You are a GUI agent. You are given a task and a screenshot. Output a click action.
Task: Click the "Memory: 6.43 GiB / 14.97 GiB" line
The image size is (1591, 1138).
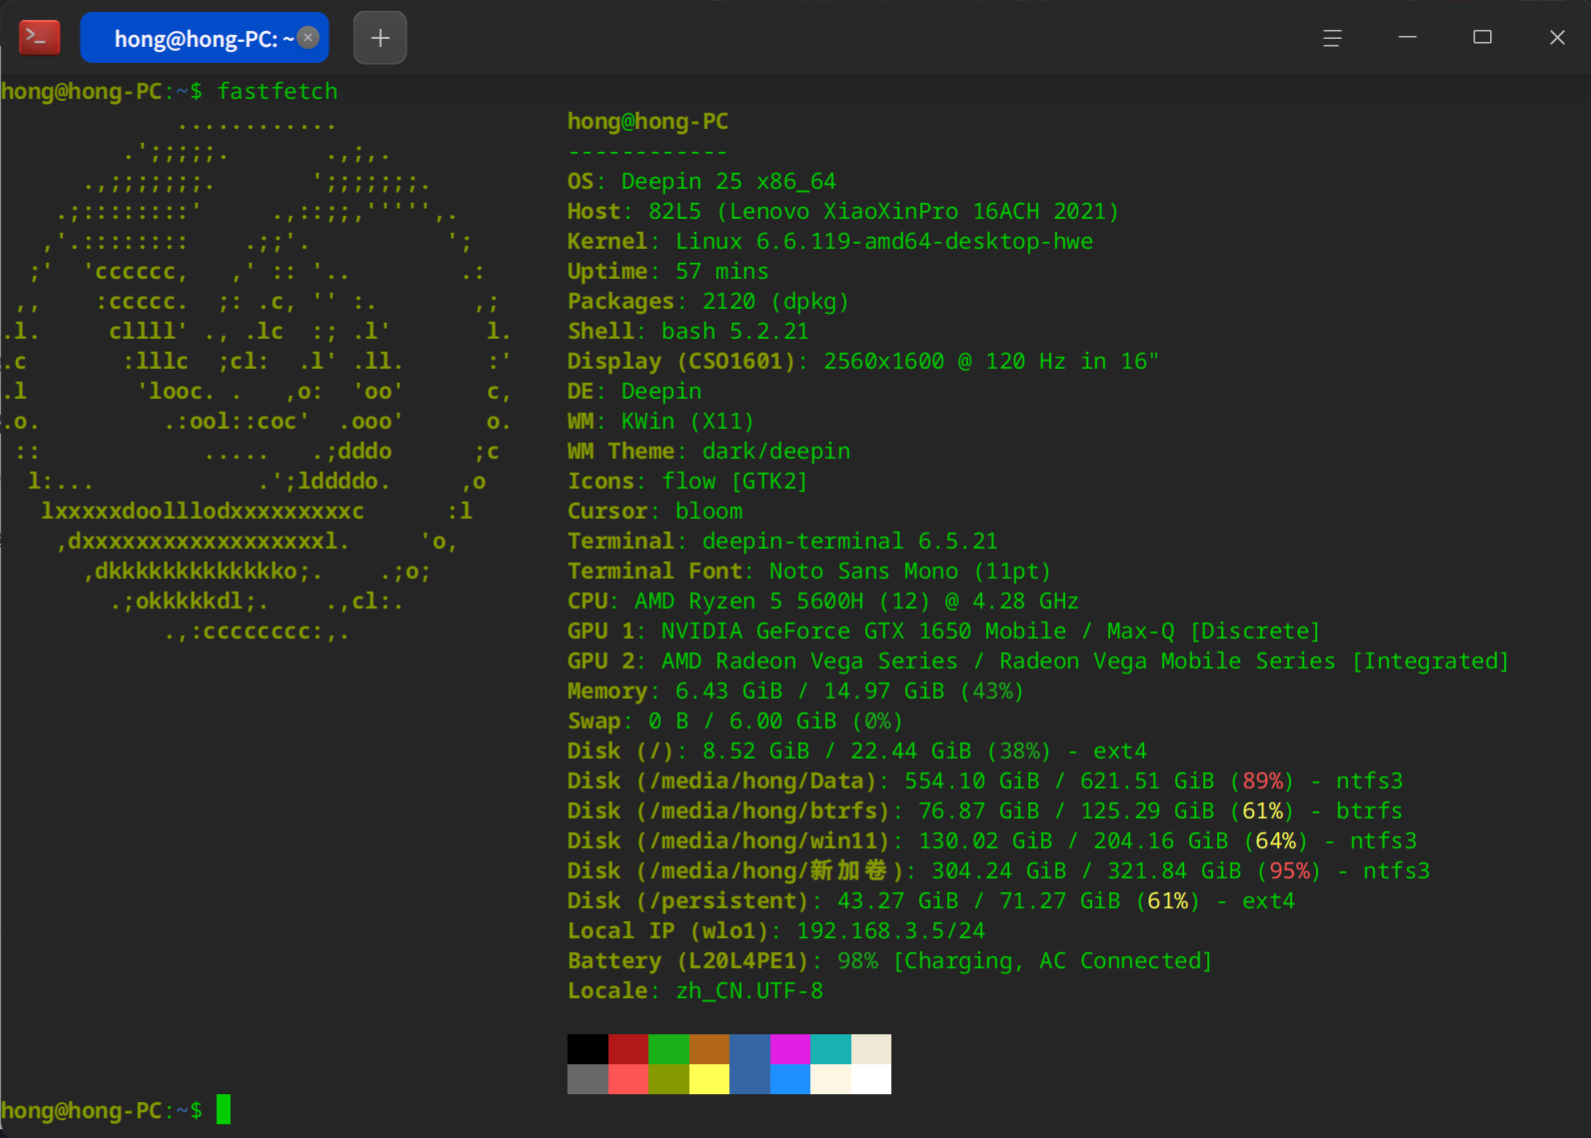click(x=796, y=691)
